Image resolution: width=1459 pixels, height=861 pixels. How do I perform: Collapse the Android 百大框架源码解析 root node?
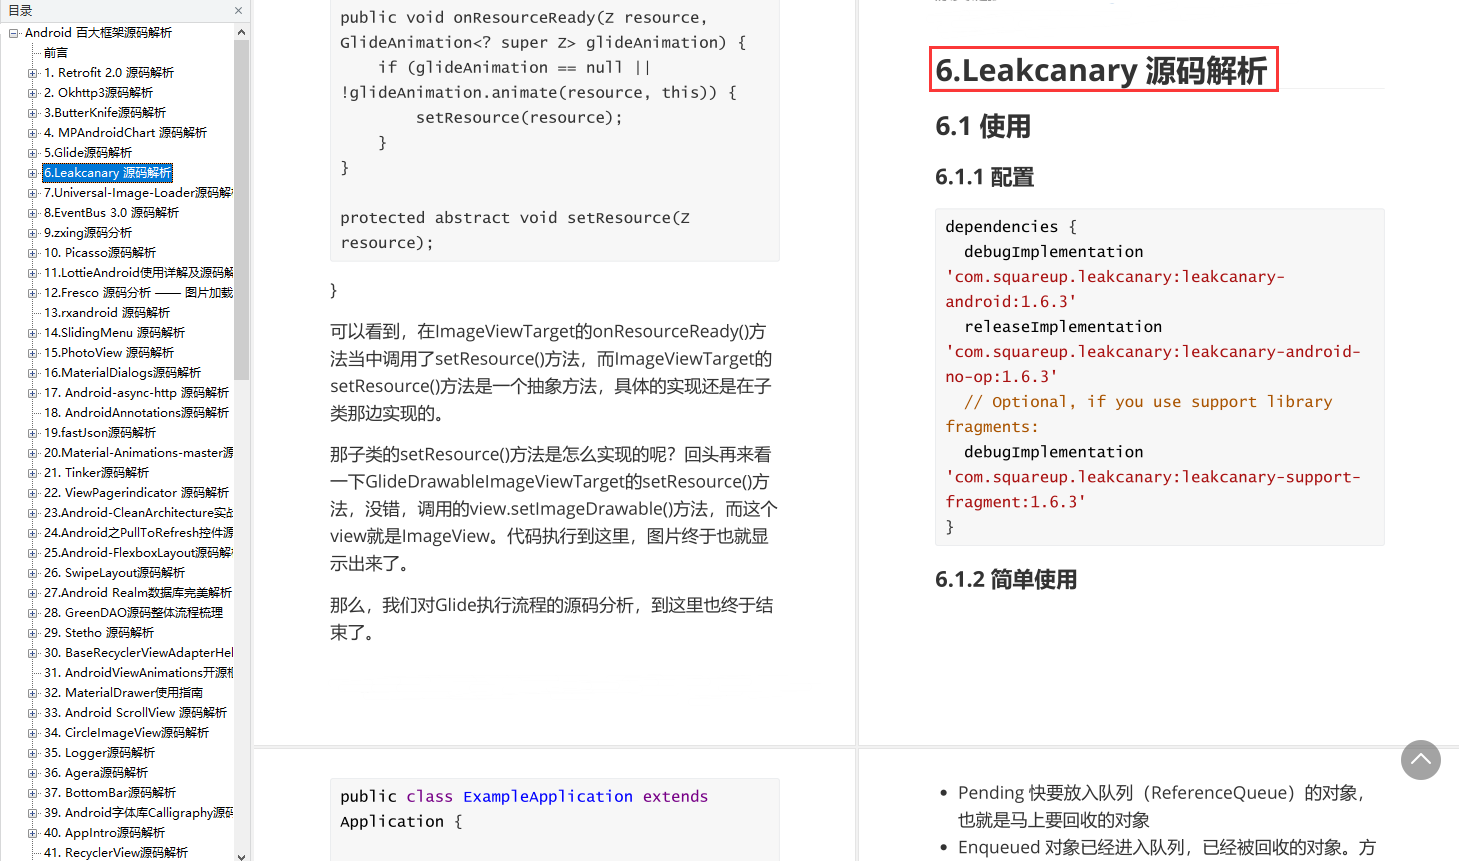click(14, 33)
